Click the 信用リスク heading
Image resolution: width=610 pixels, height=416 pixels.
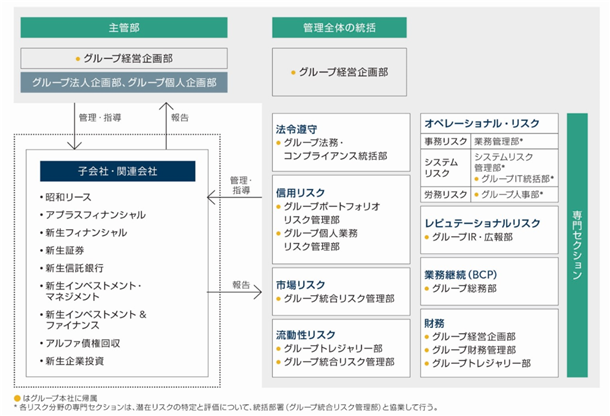pos(300,193)
